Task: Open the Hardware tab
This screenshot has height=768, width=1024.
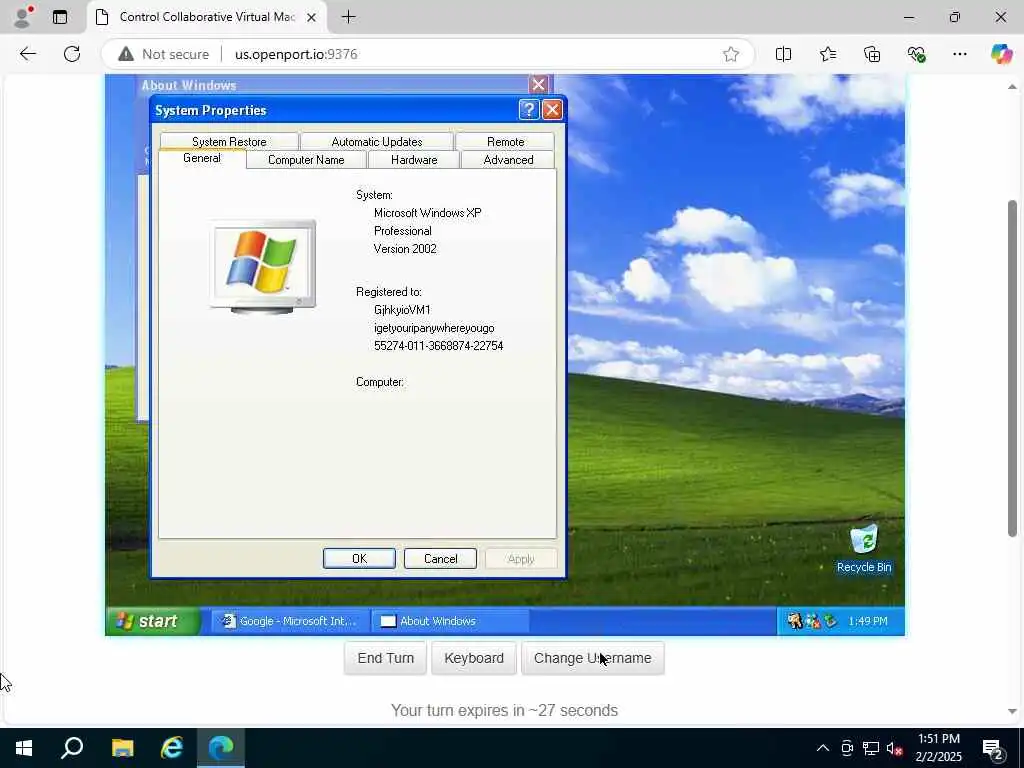Action: click(414, 160)
